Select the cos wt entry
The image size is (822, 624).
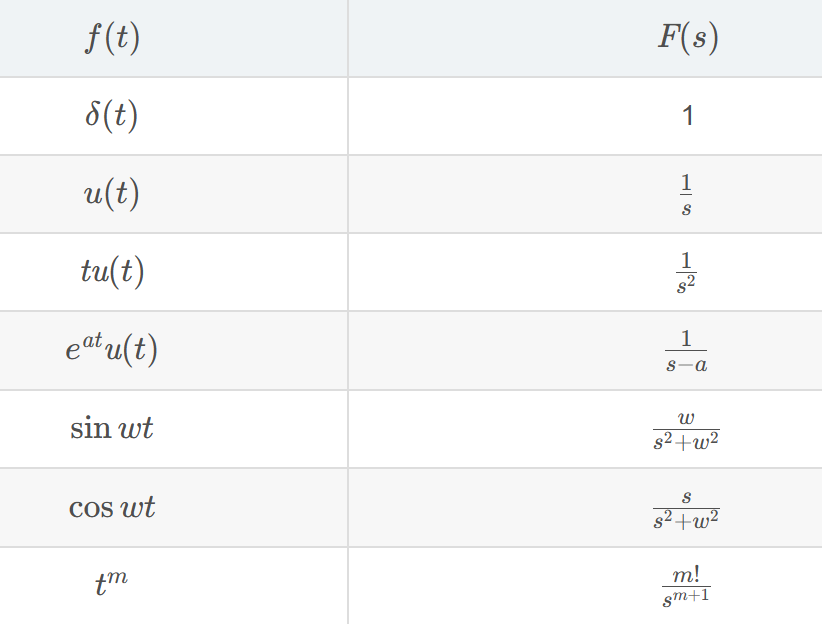pos(112,507)
